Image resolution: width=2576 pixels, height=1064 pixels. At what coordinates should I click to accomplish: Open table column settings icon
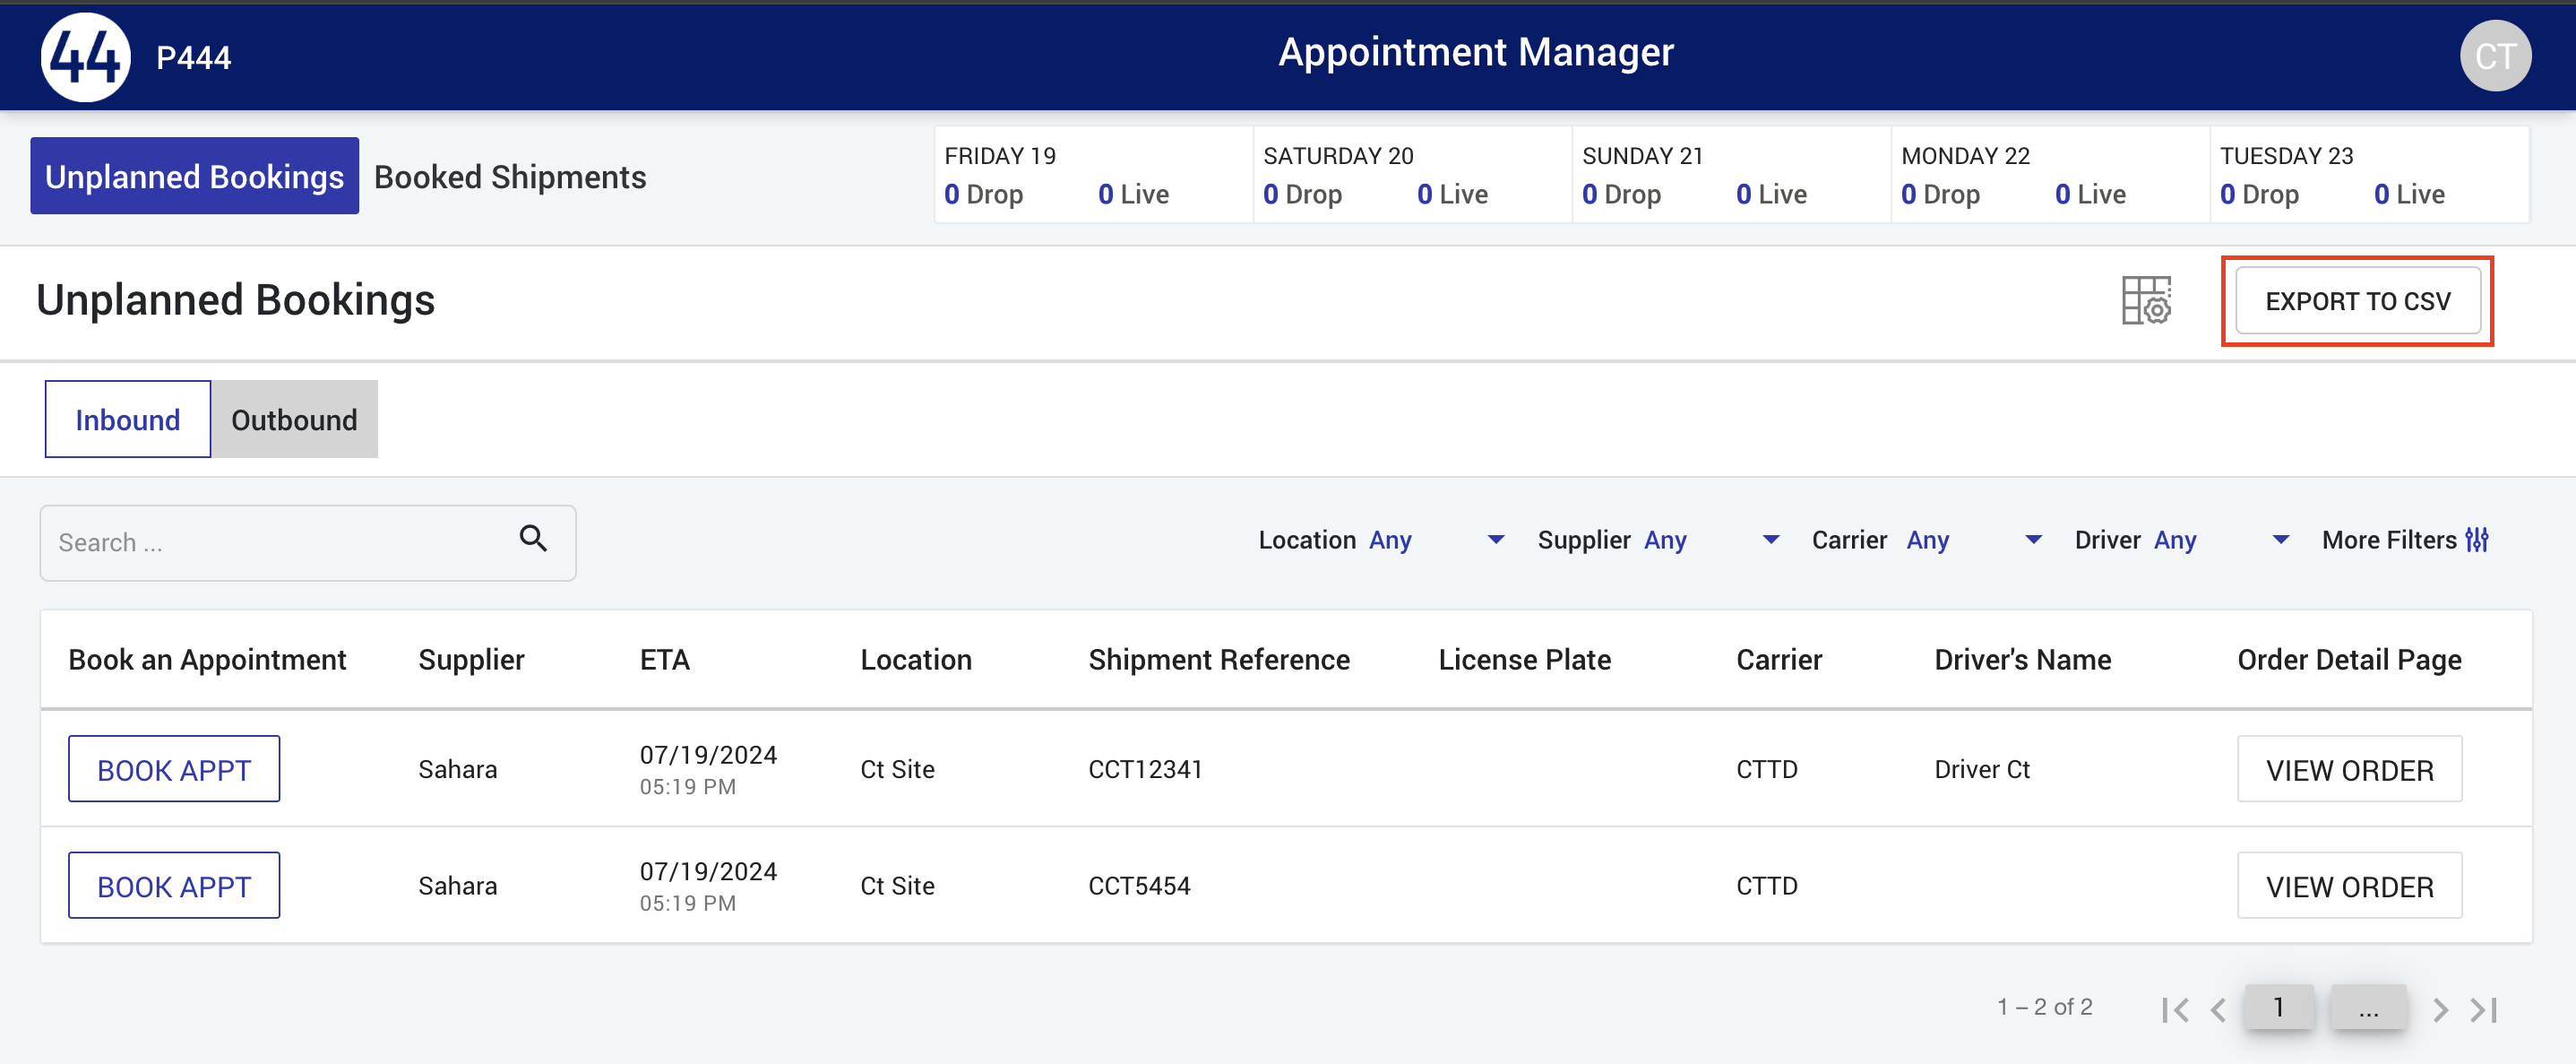(2146, 300)
